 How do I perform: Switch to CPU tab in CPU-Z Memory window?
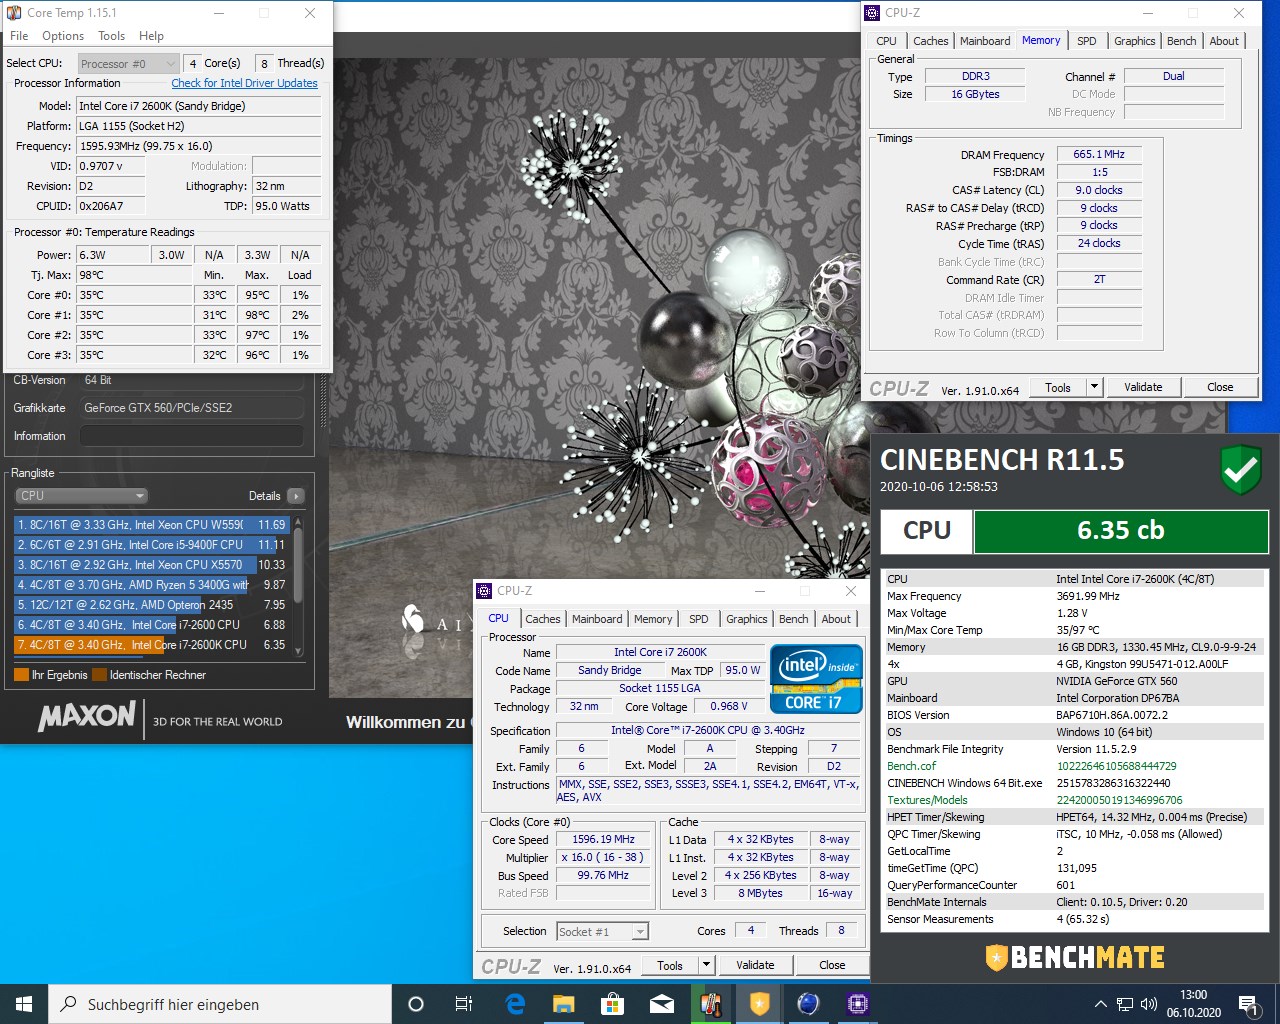coord(887,41)
